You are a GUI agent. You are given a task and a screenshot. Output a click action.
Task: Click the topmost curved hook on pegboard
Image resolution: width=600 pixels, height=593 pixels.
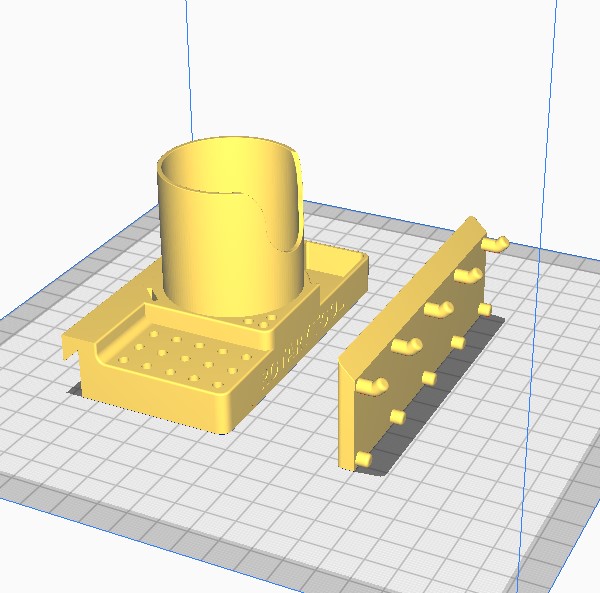click(x=495, y=242)
